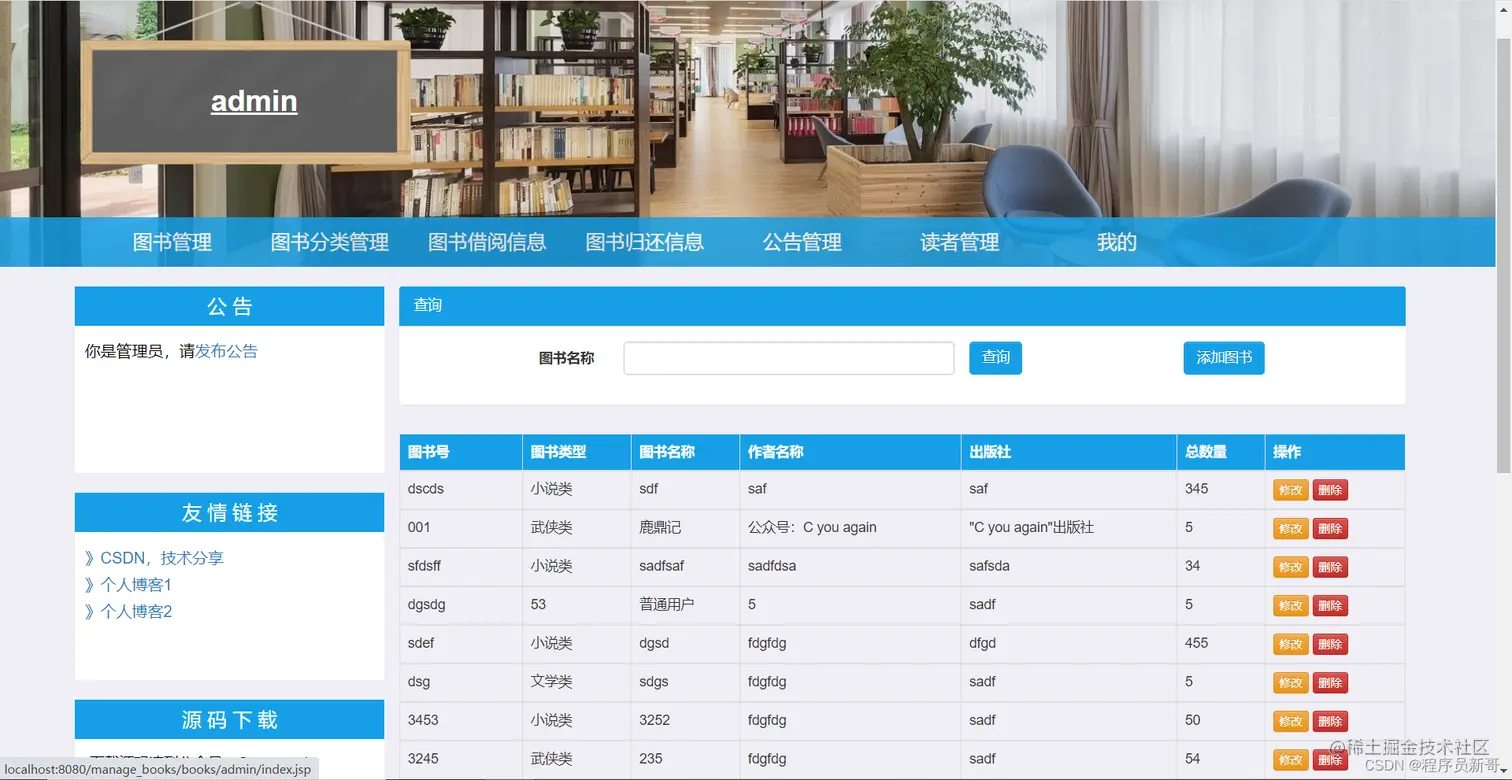The height and width of the screenshot is (780, 1512).
Task: Click 修改 for book dsg
Action: point(1290,683)
